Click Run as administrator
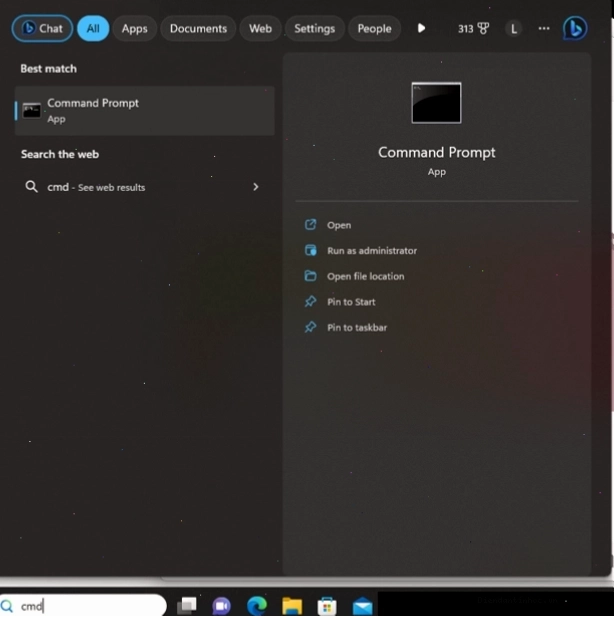This screenshot has width=614, height=617. [x=372, y=251]
